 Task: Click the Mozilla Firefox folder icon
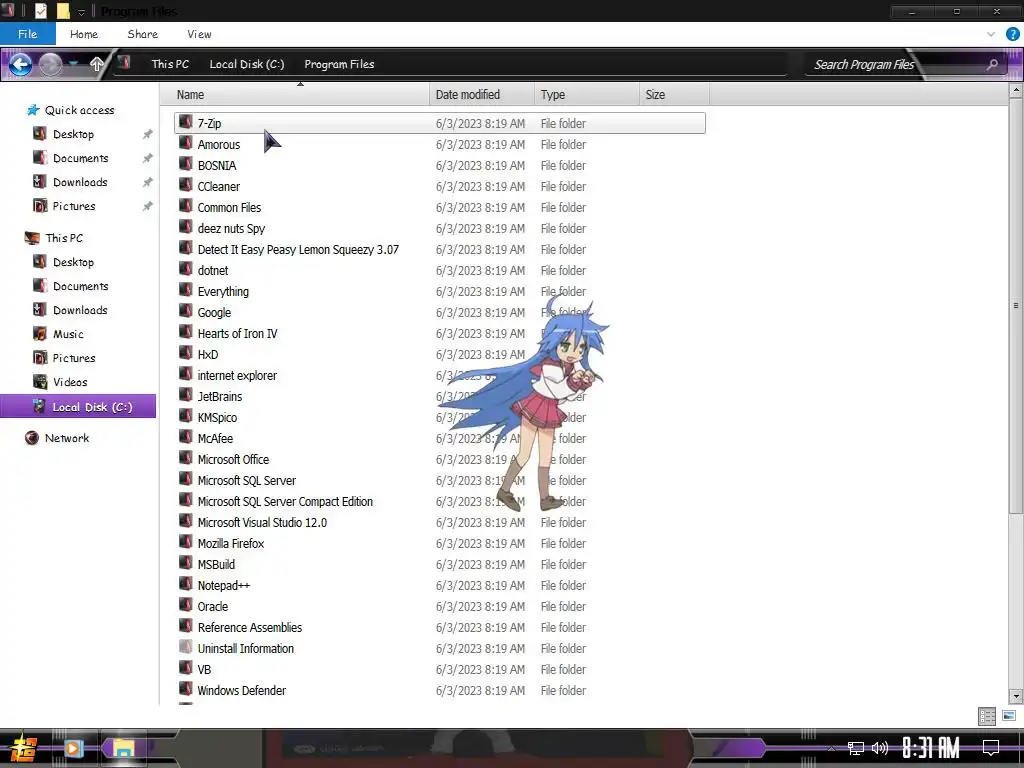185,542
